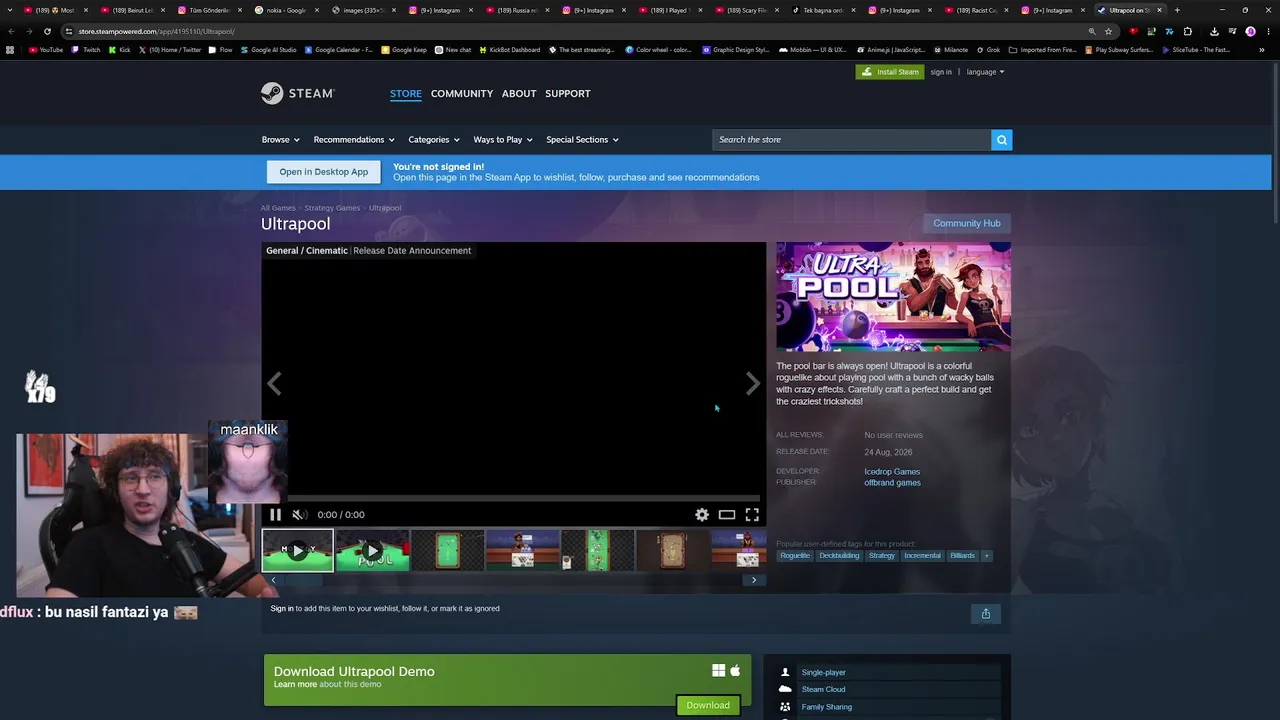Unmute the trailer video volume icon
Screen dimensions: 1280x720
(x=299, y=515)
